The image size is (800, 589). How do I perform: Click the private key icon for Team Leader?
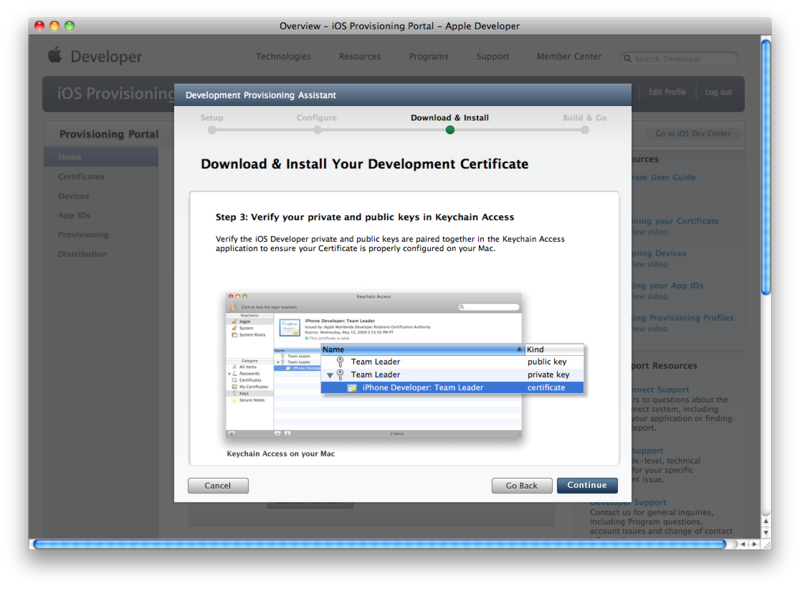coord(340,375)
